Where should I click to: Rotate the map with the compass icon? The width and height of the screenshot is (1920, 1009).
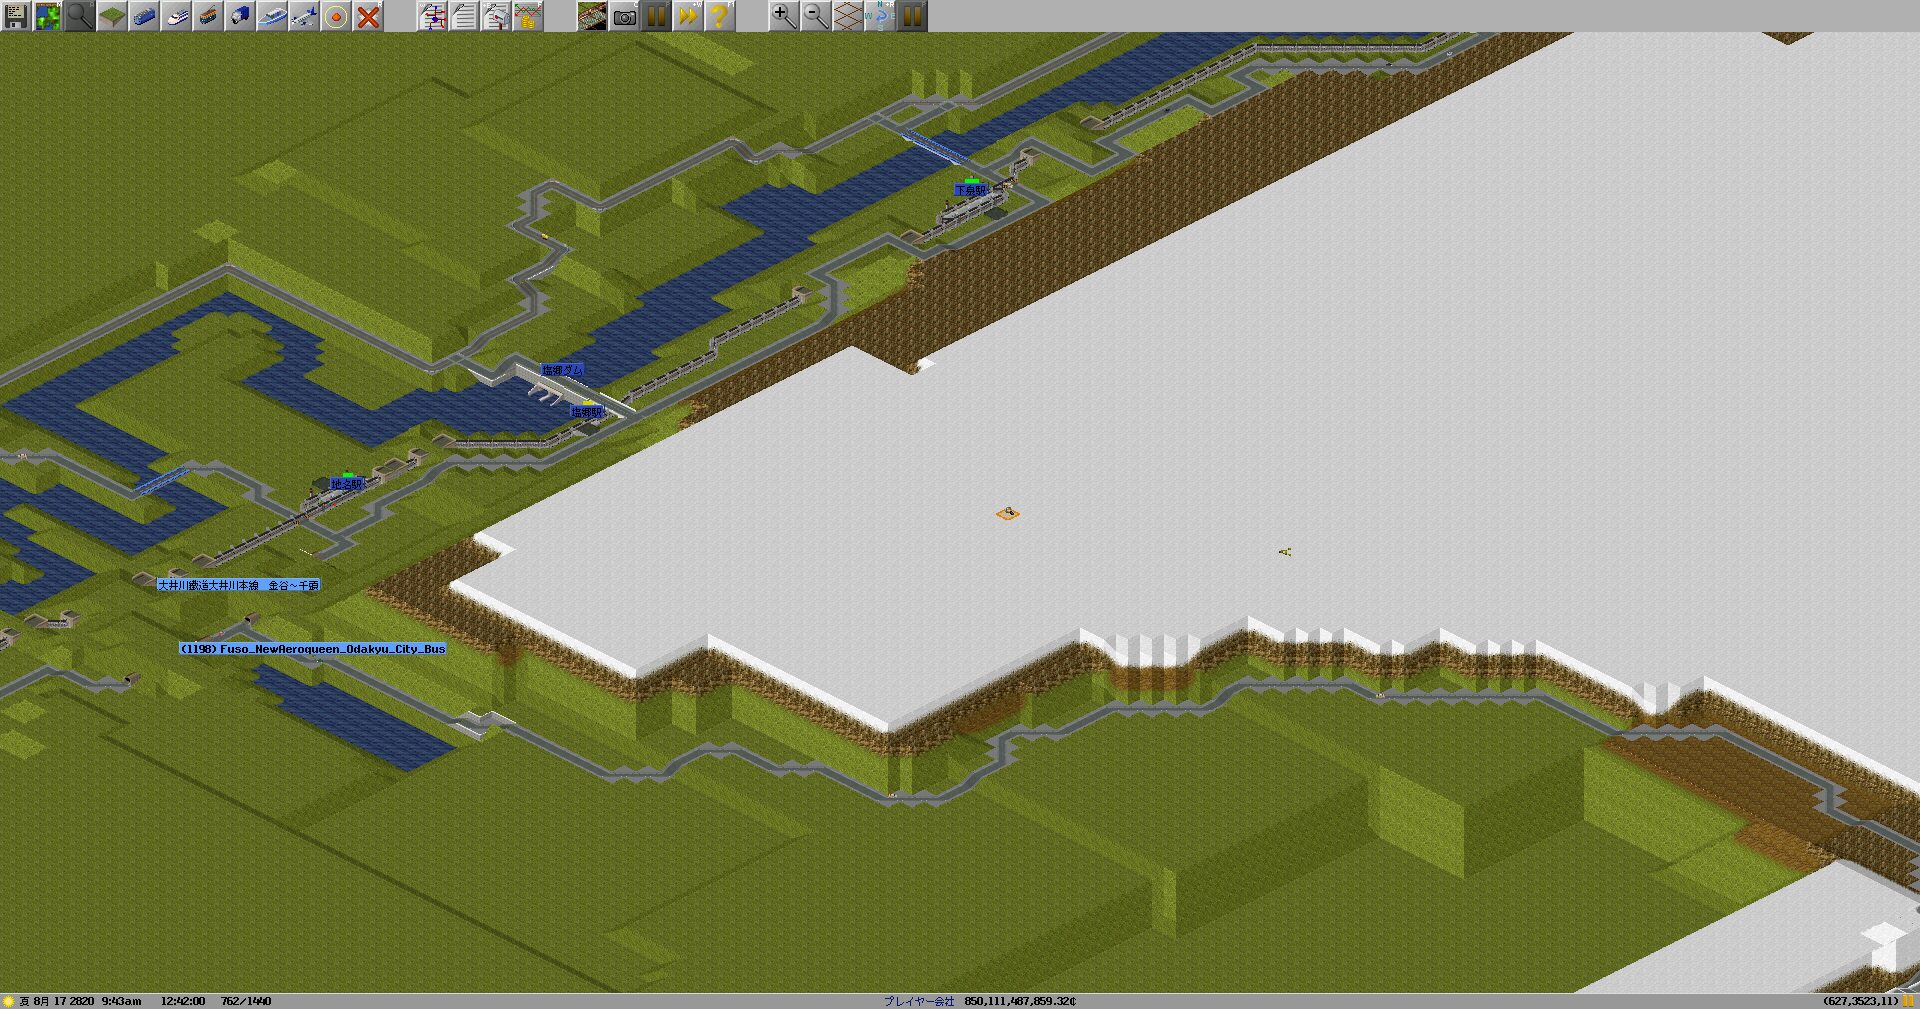click(880, 16)
